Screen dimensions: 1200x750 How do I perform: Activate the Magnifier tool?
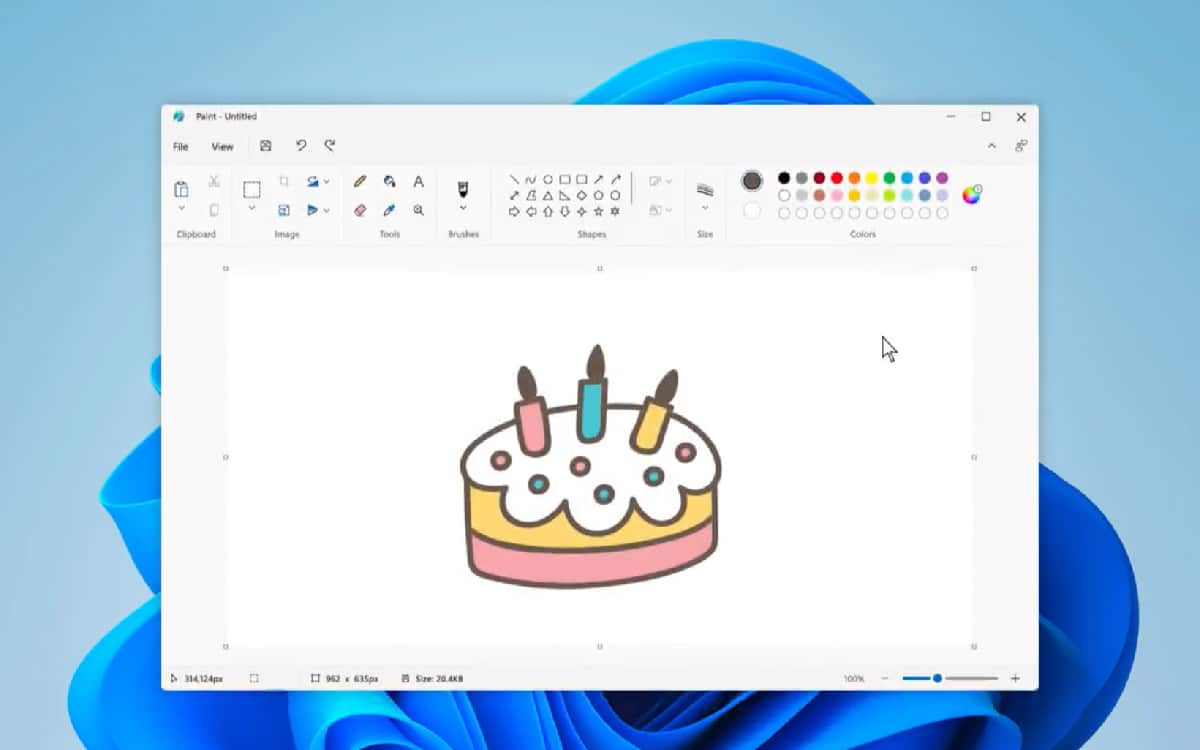coord(418,210)
